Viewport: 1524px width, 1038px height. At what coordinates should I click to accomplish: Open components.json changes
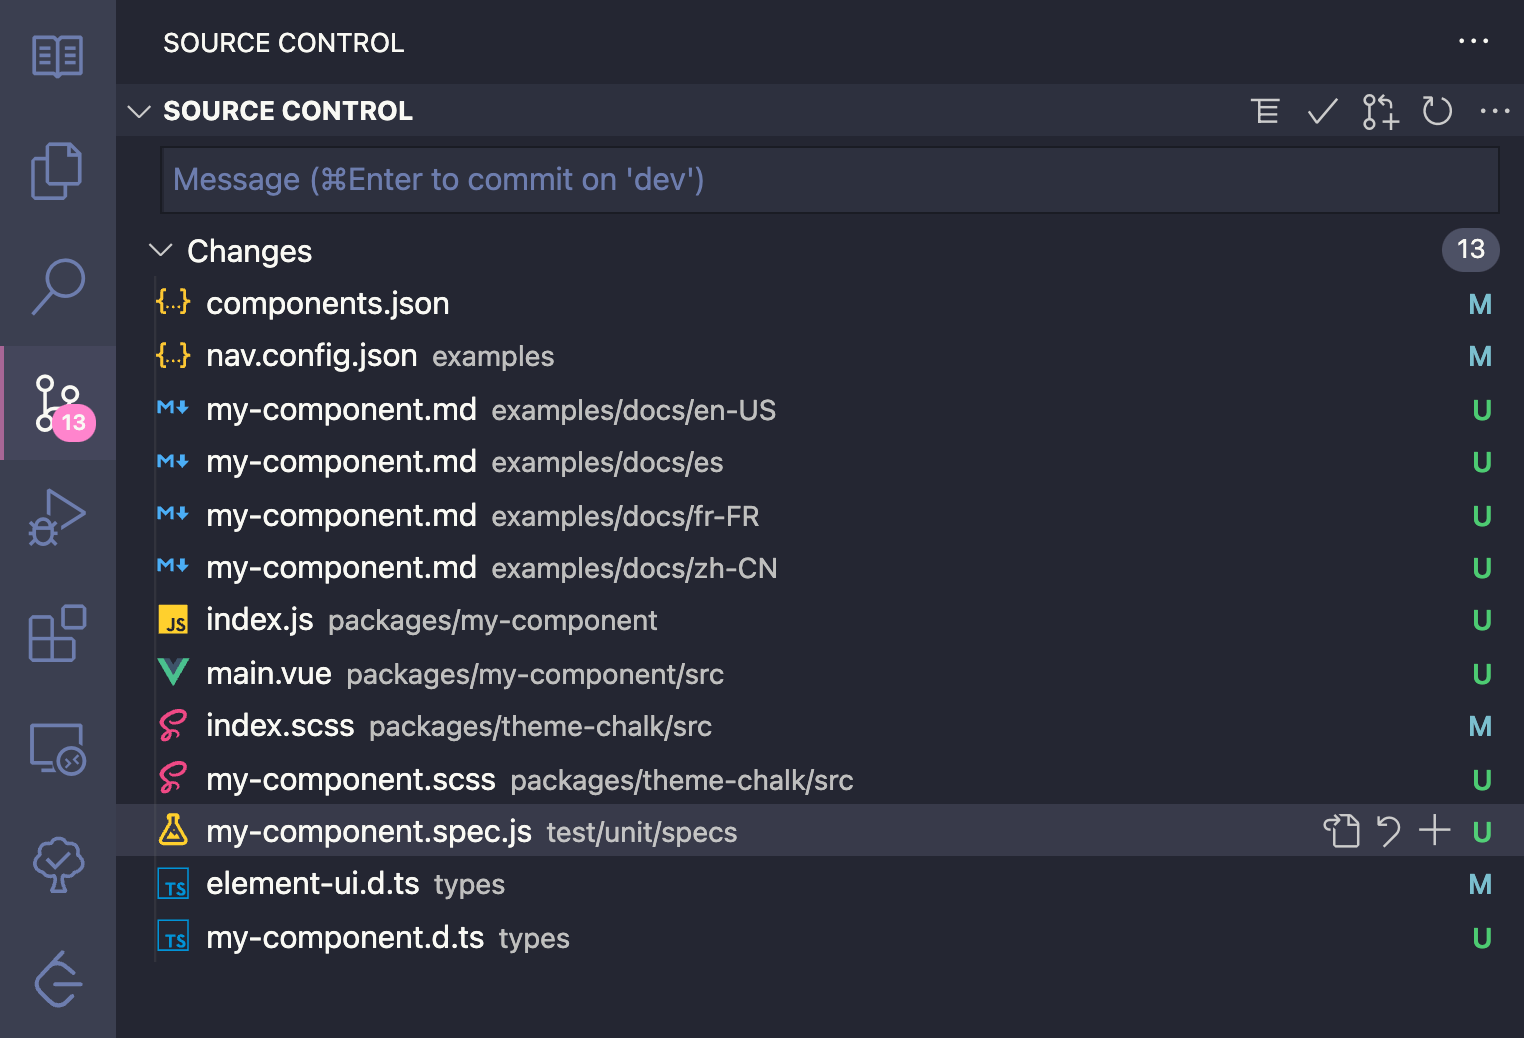[x=327, y=304]
